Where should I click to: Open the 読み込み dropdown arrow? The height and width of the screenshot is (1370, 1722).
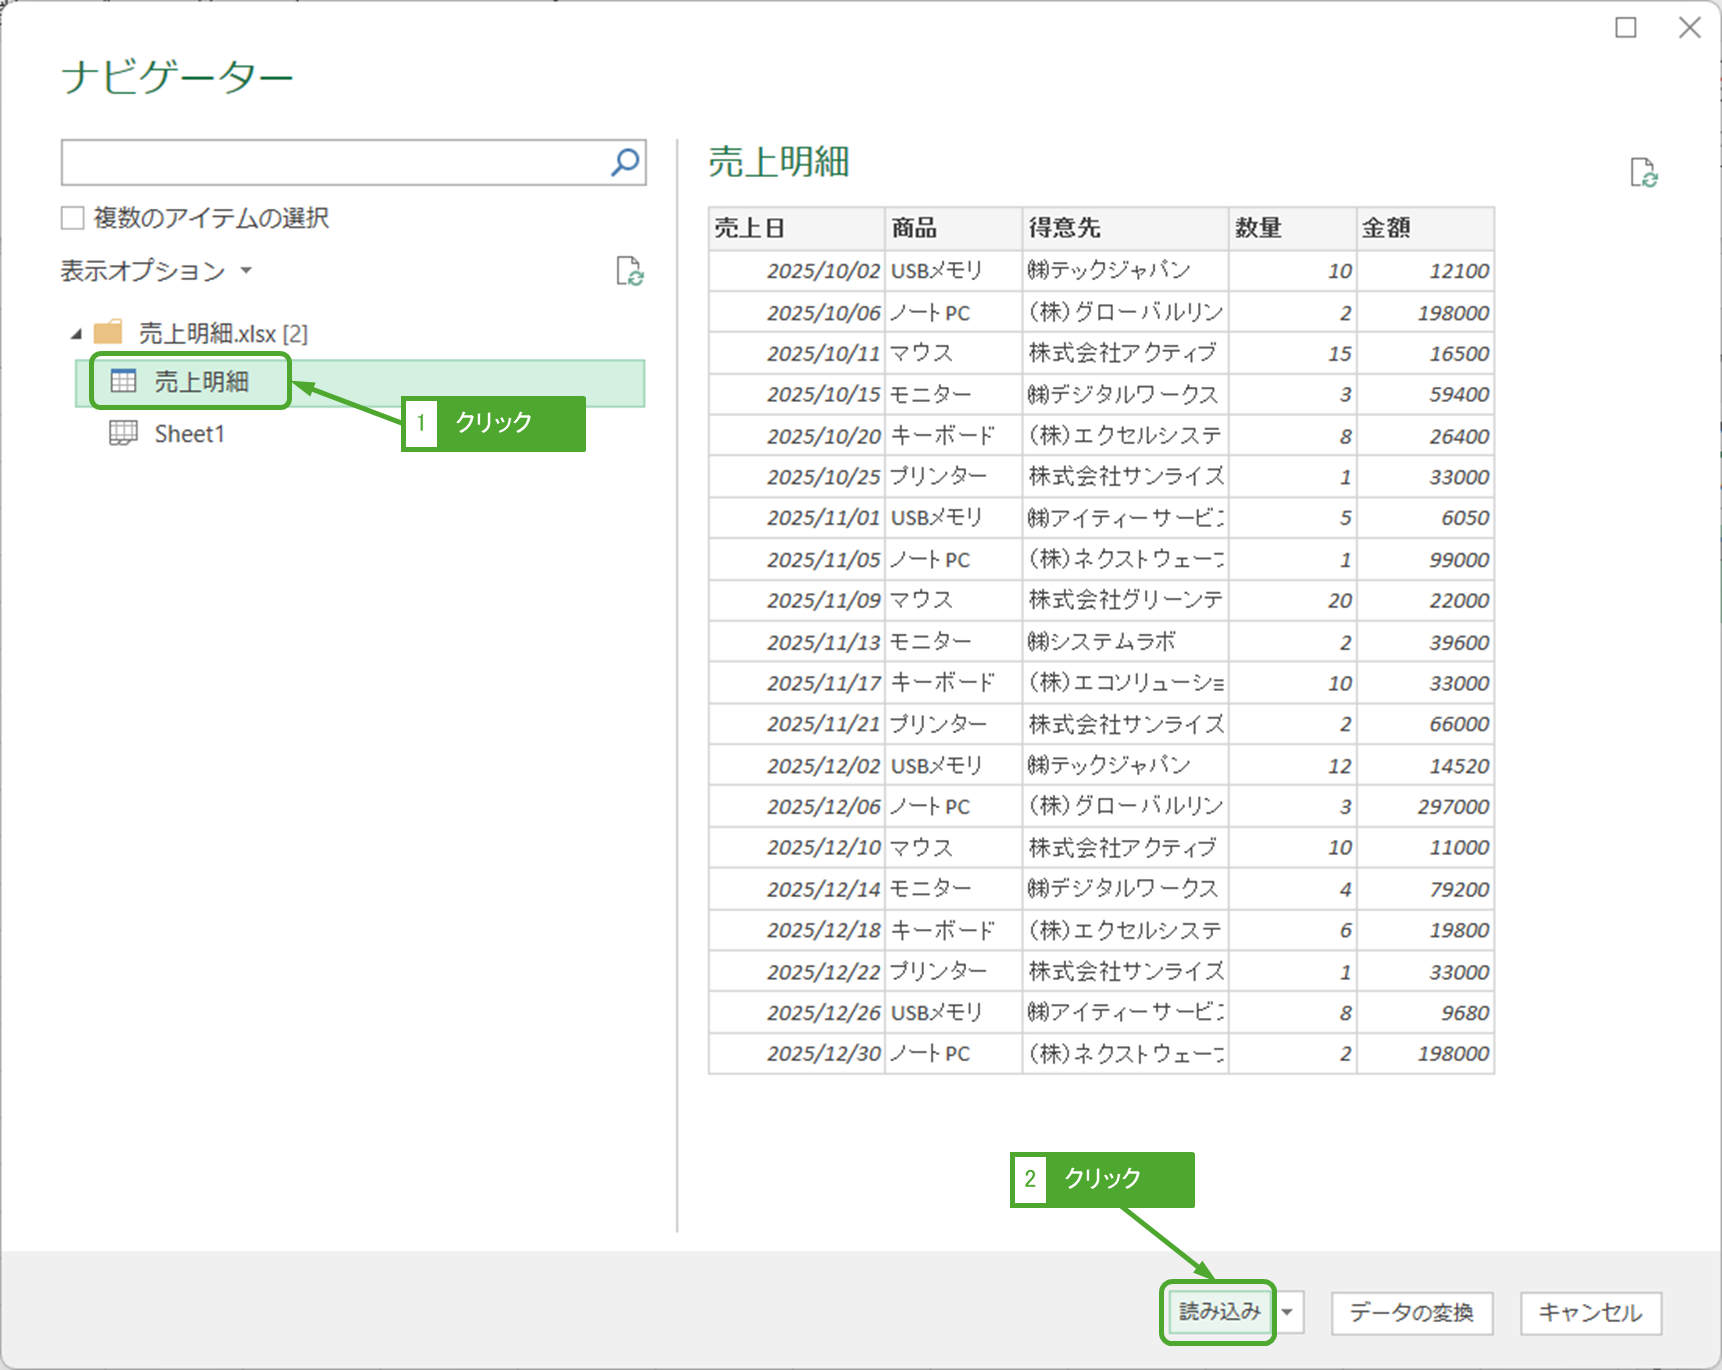click(x=1289, y=1312)
